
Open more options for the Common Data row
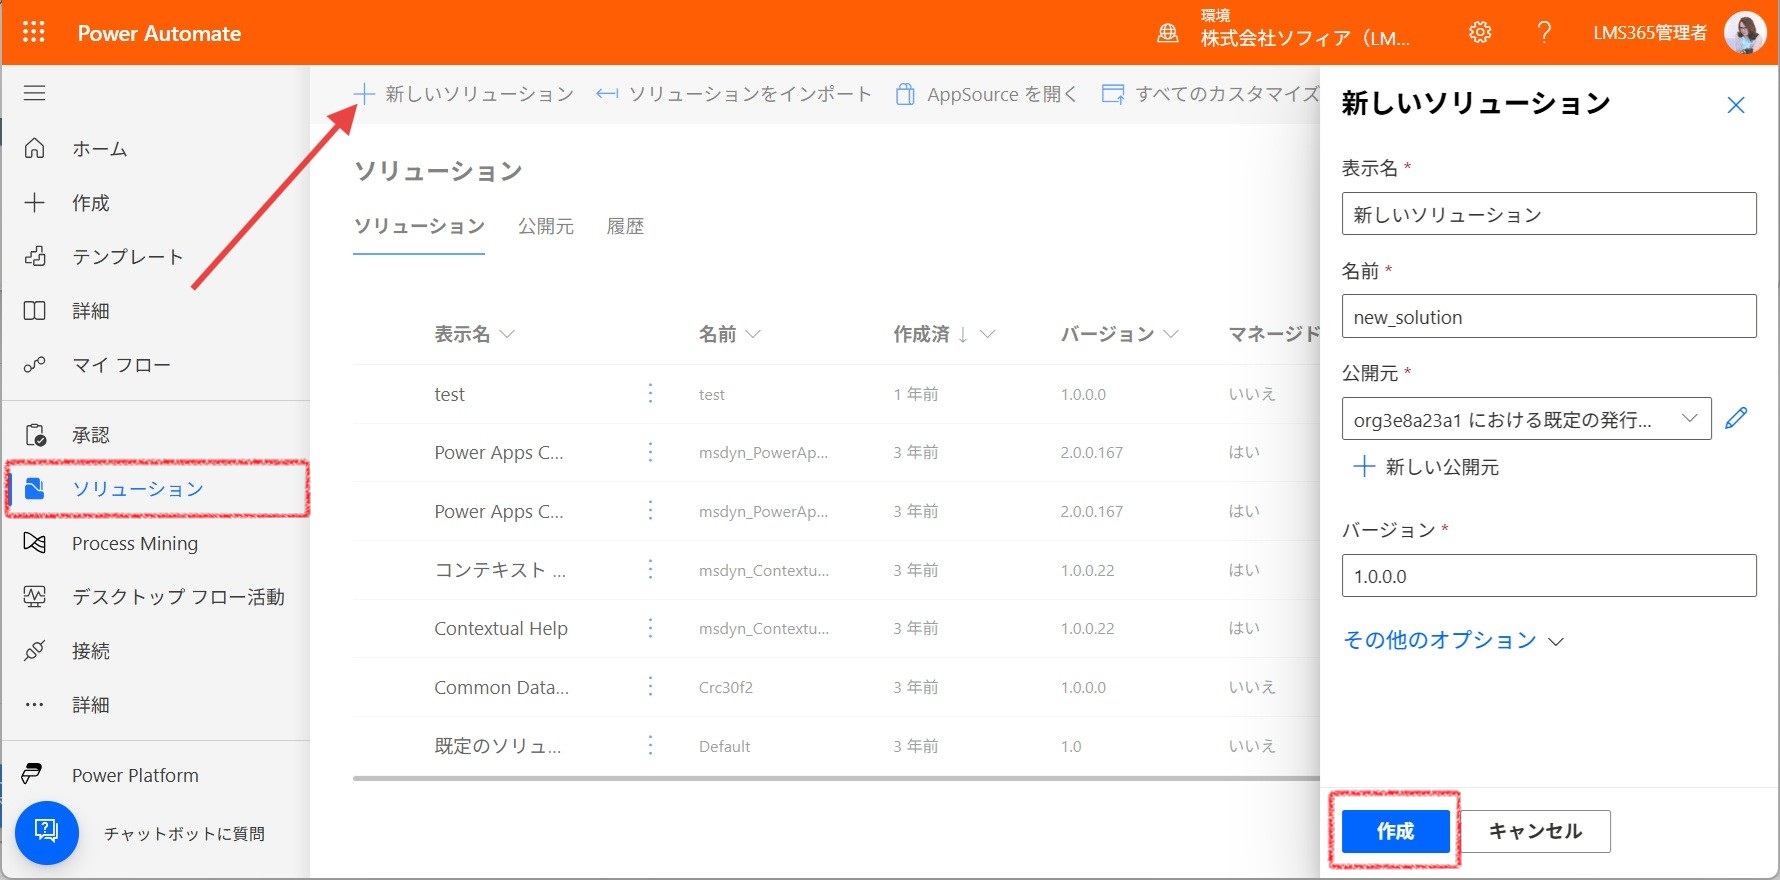tap(650, 687)
